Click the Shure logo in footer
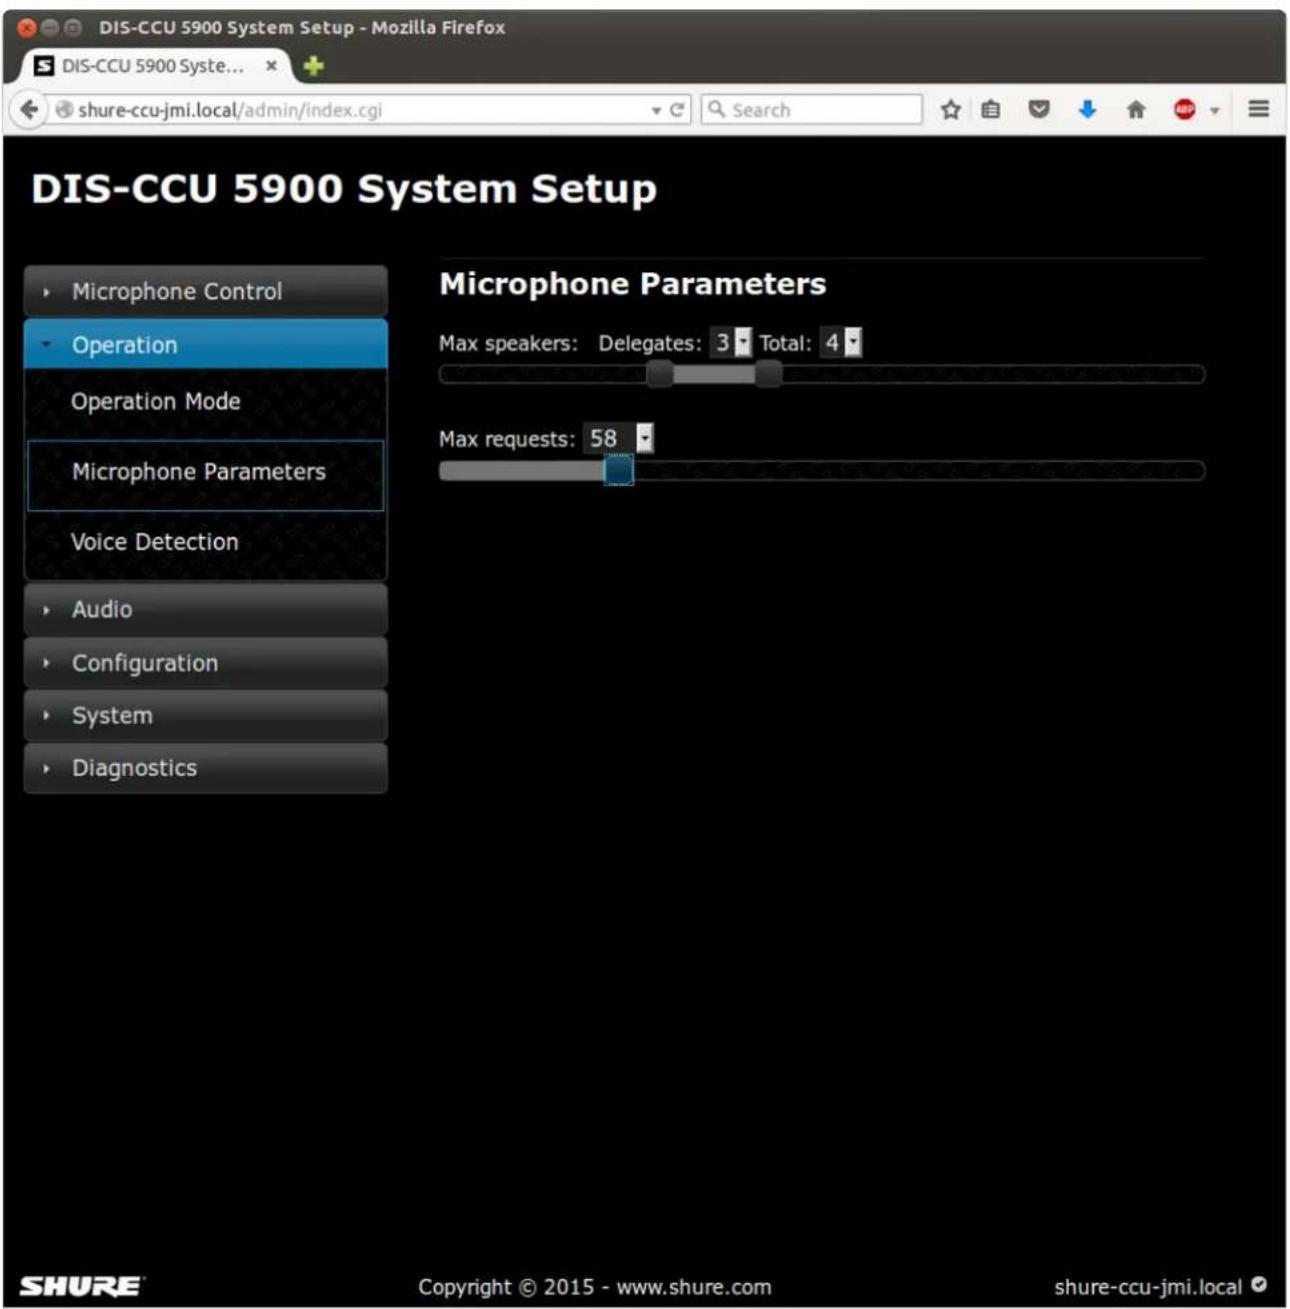Screen dimensions: 1290x1309 pos(82,1287)
